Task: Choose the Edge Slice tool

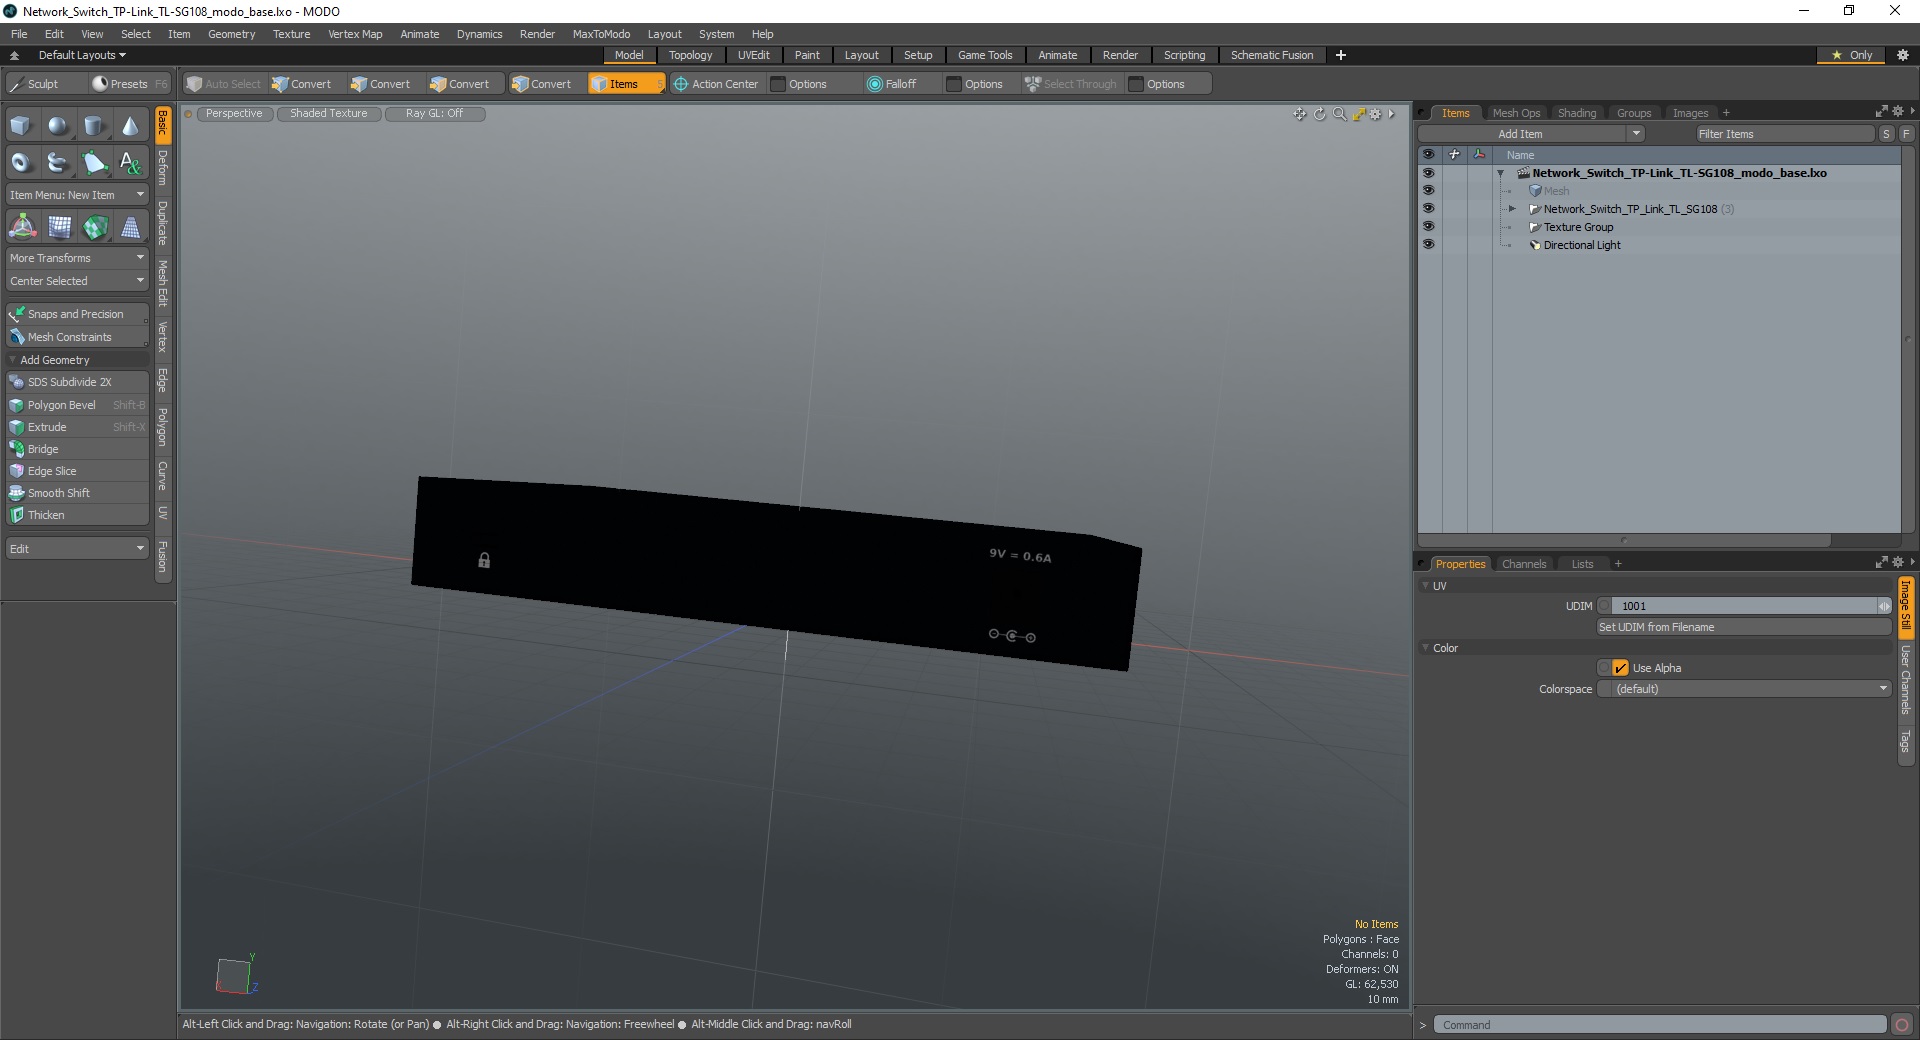Action: point(77,471)
